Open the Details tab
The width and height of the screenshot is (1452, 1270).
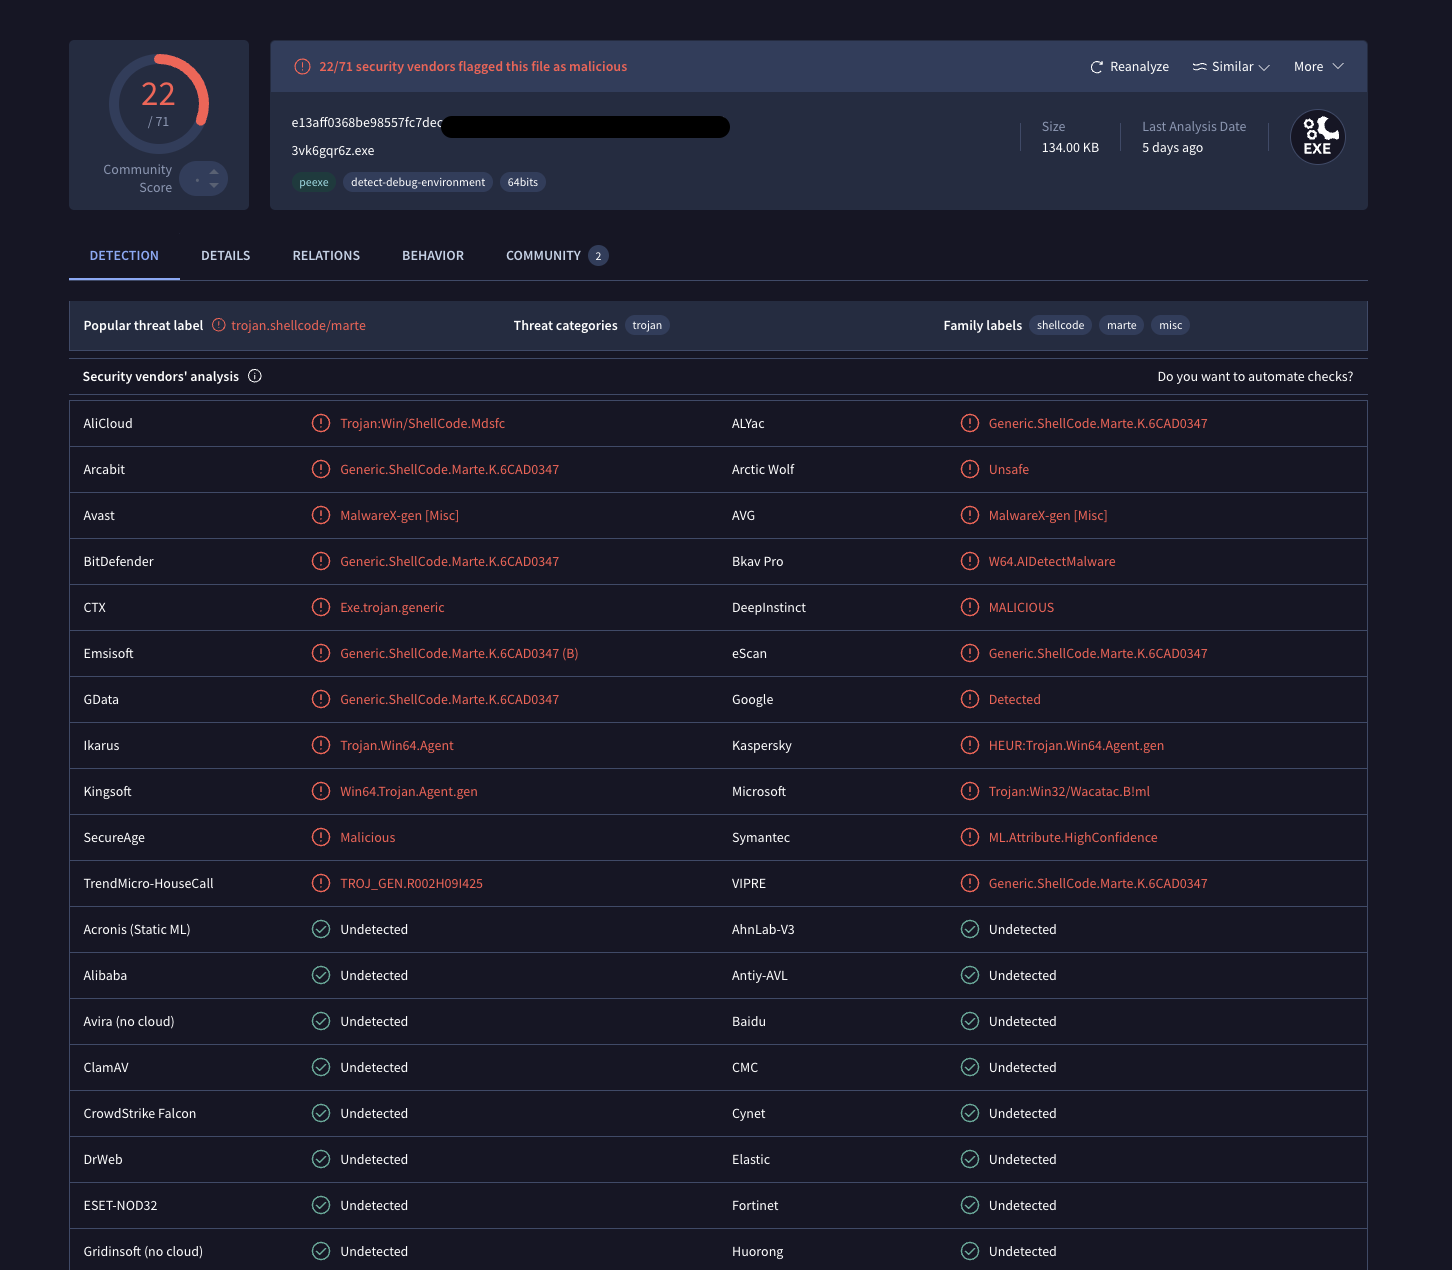[226, 256]
